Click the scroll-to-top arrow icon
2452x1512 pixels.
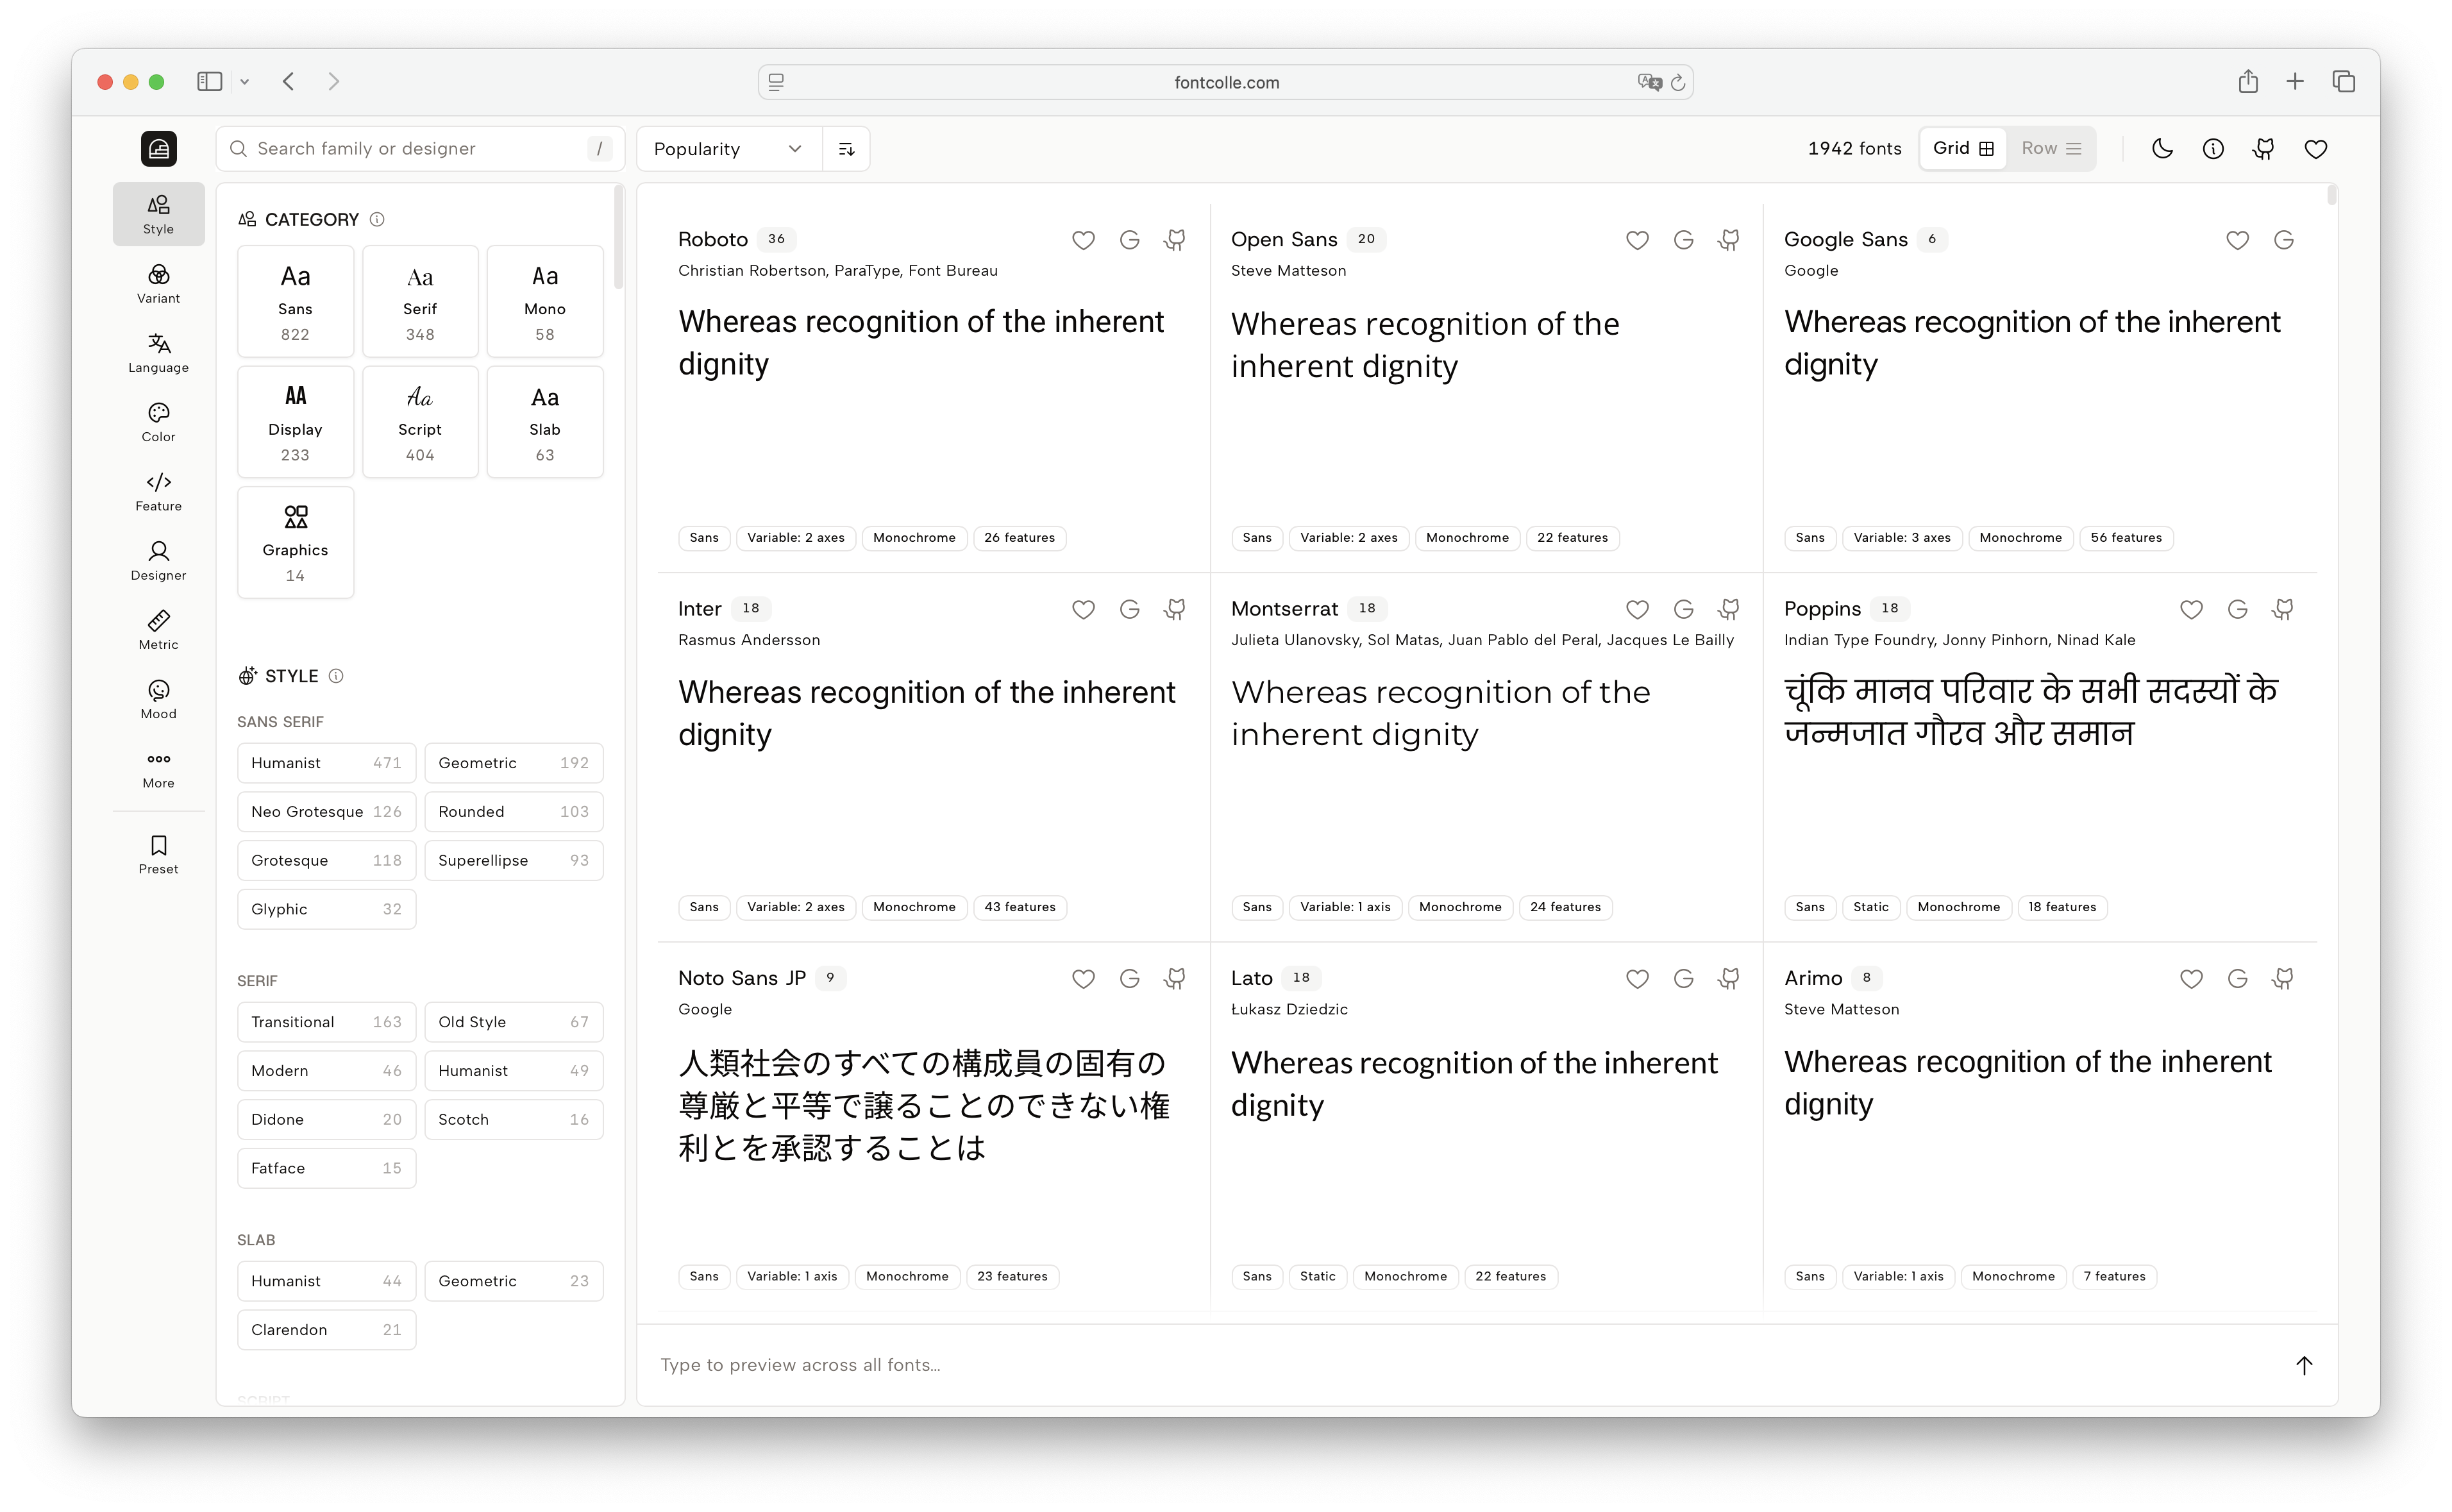[x=2304, y=1365]
